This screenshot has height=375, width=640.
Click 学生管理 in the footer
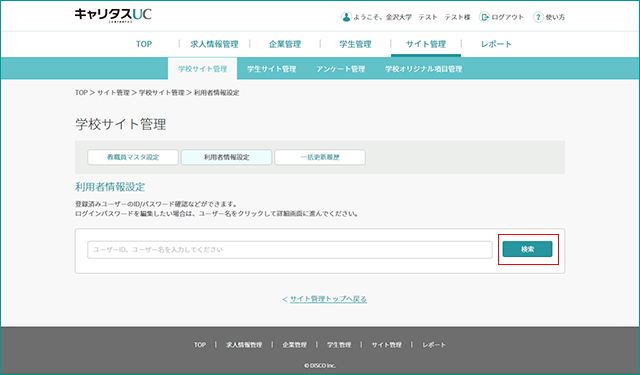pos(339,345)
